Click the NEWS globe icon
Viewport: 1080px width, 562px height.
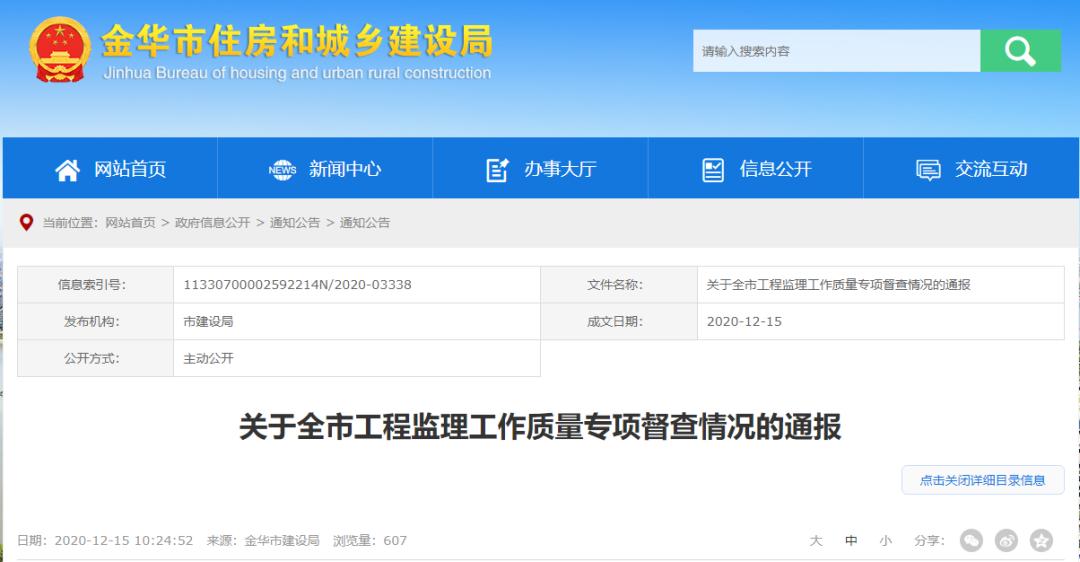(283, 170)
